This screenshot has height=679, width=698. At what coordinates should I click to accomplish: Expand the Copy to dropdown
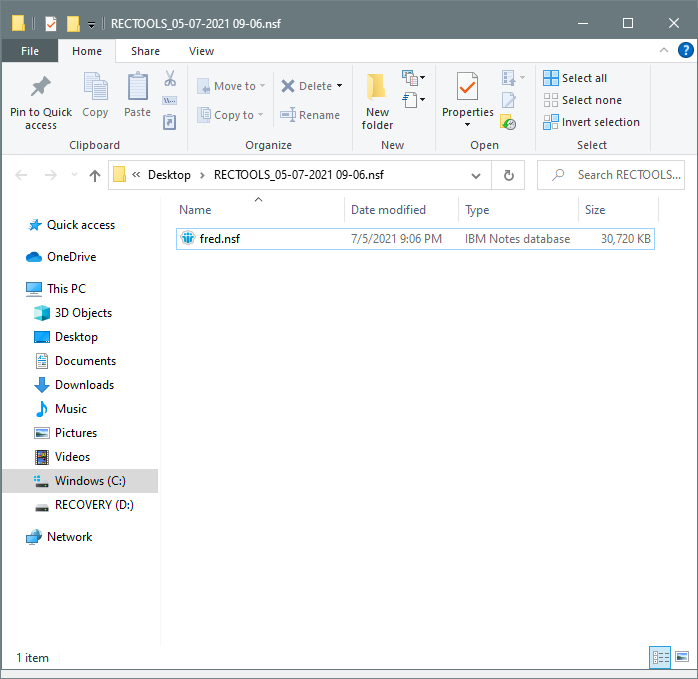[260, 114]
